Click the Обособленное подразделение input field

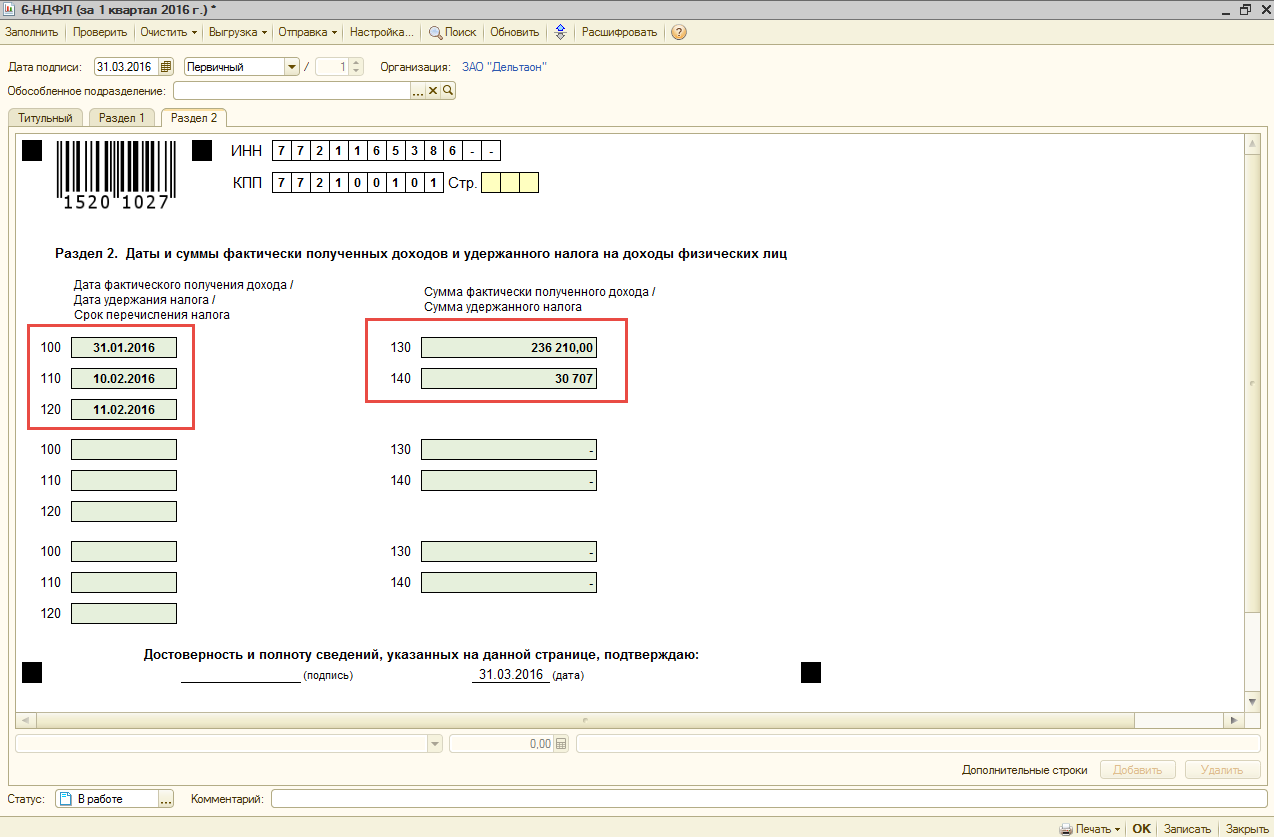pos(291,91)
